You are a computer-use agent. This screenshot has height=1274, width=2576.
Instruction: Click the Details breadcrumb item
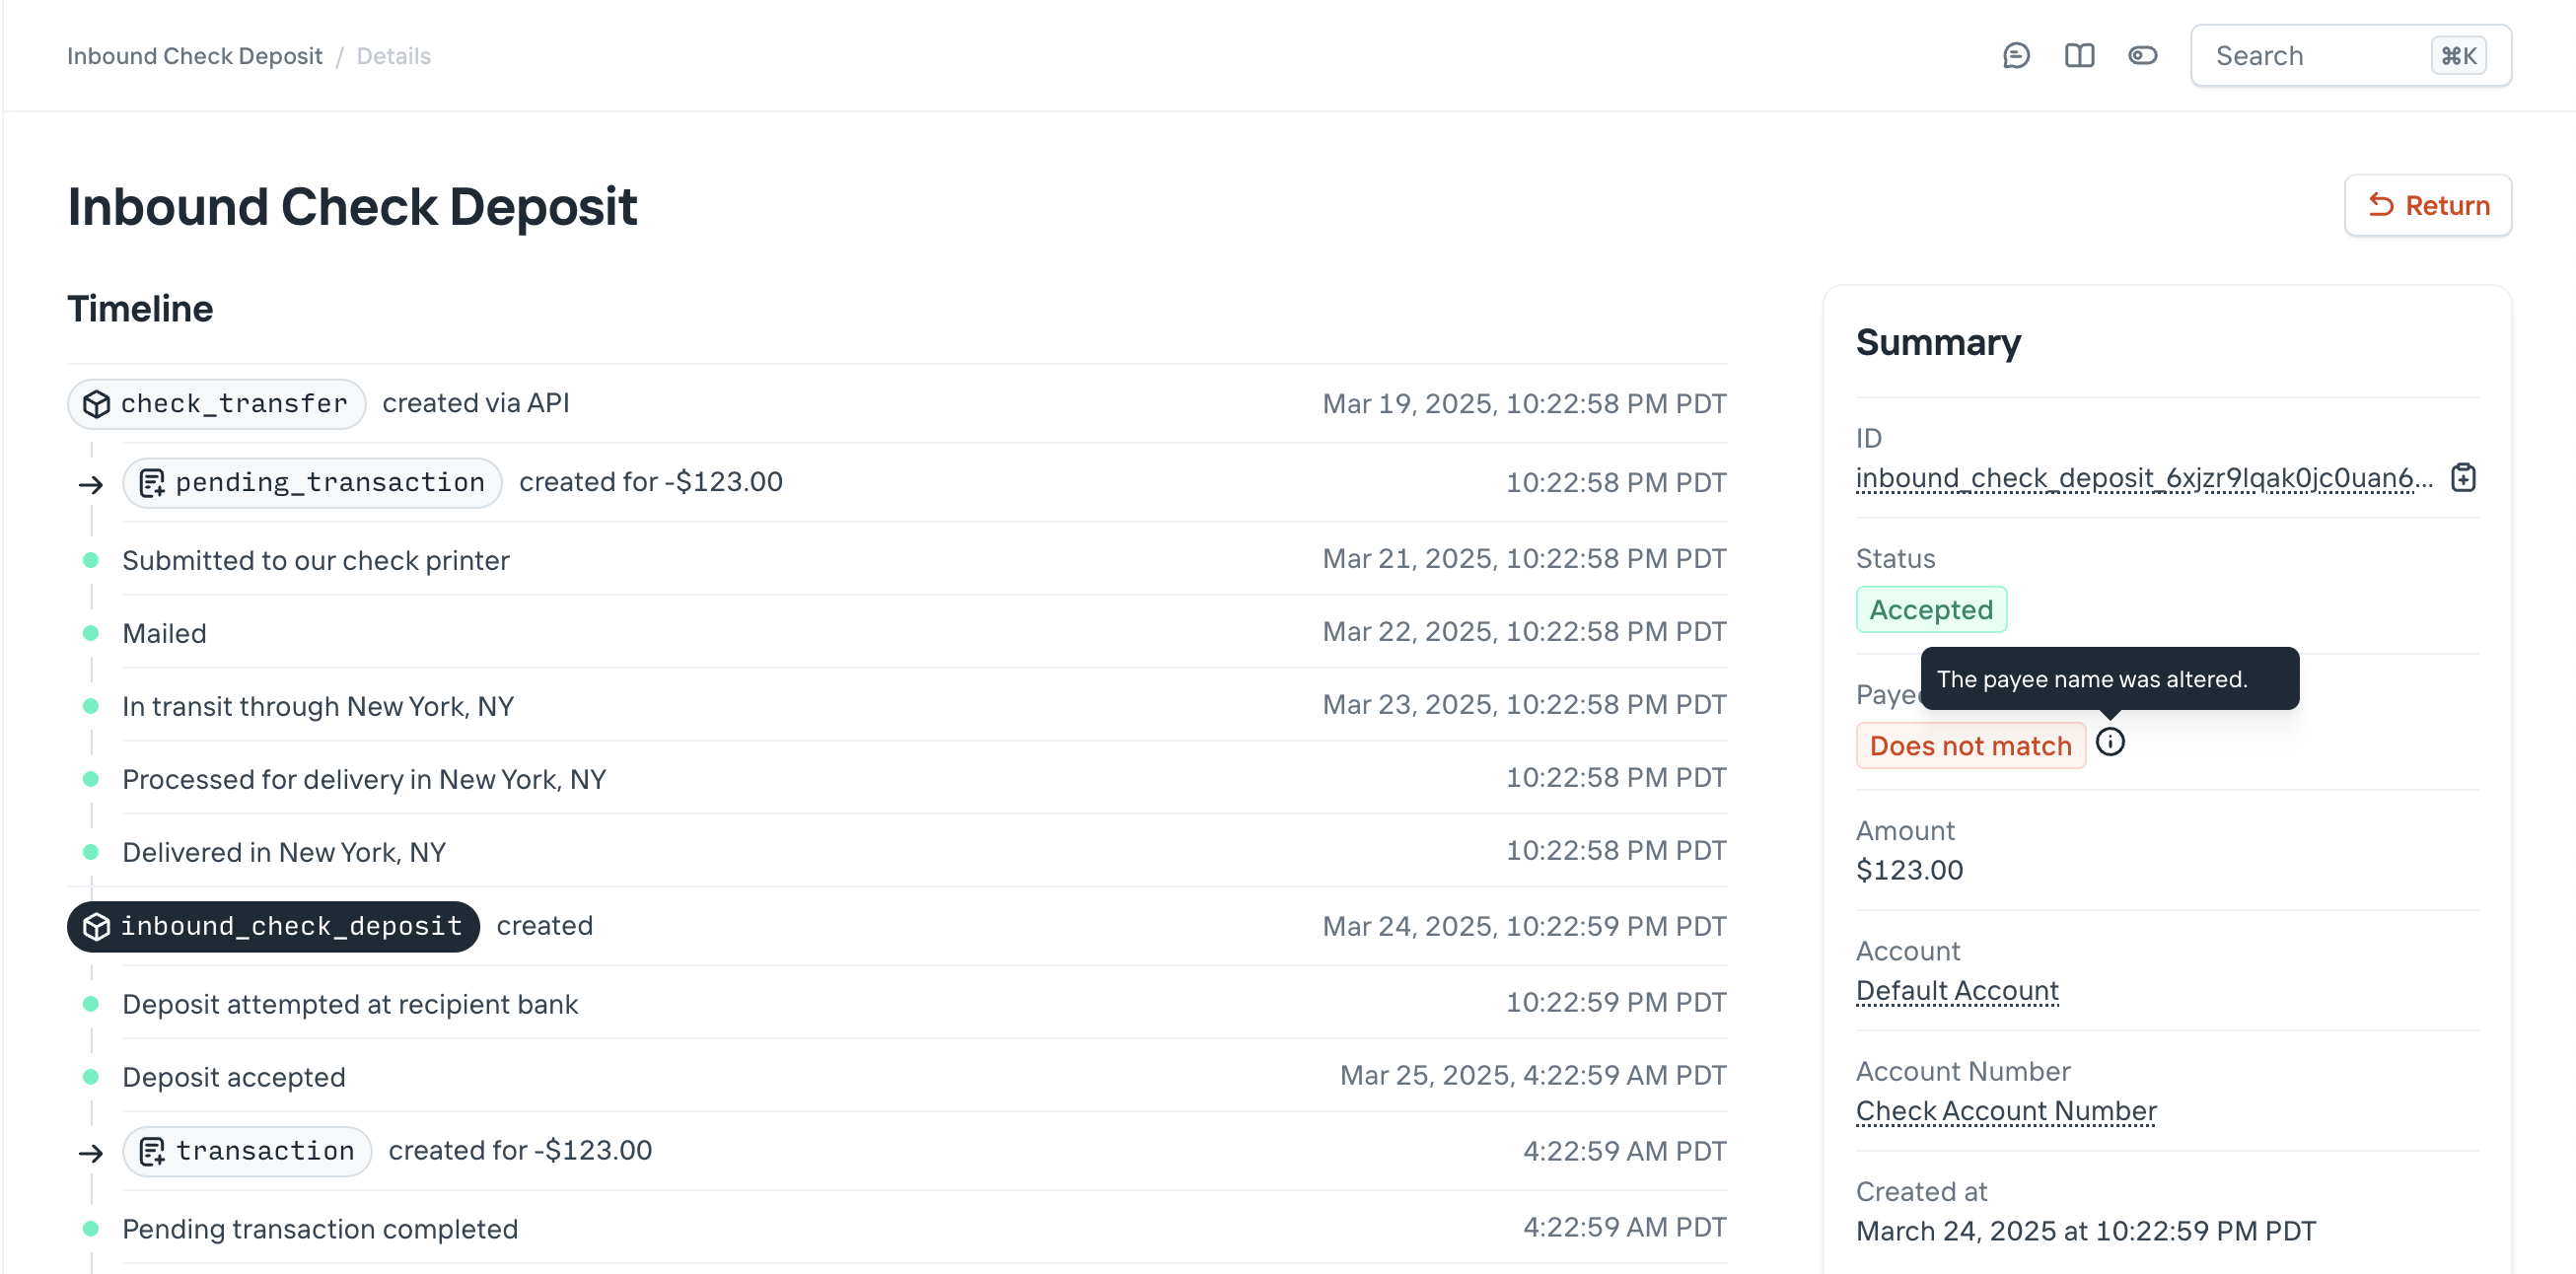pyautogui.click(x=393, y=56)
